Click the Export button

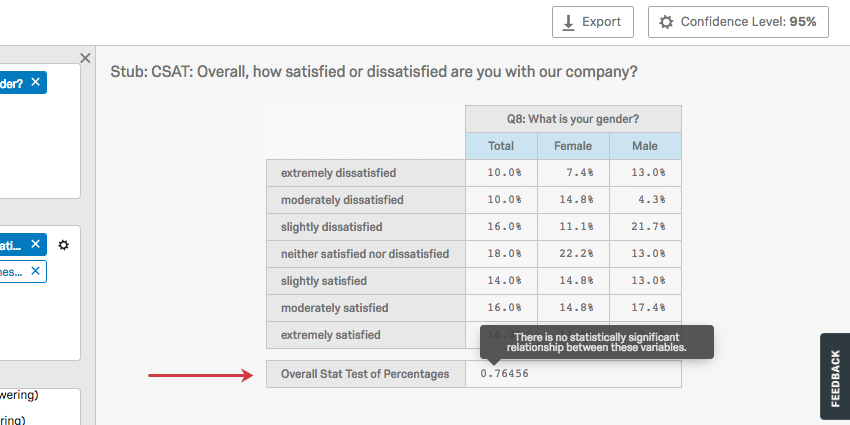pos(592,22)
